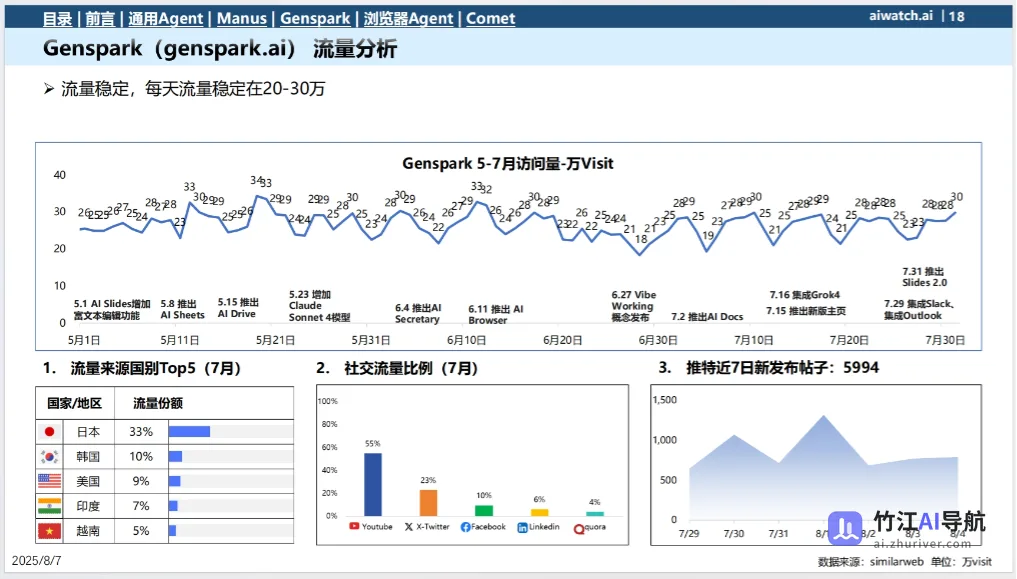The width and height of the screenshot is (1017, 579).
Task: Click the 5.15 推出 AI Drive annotation
Action: pos(238,308)
